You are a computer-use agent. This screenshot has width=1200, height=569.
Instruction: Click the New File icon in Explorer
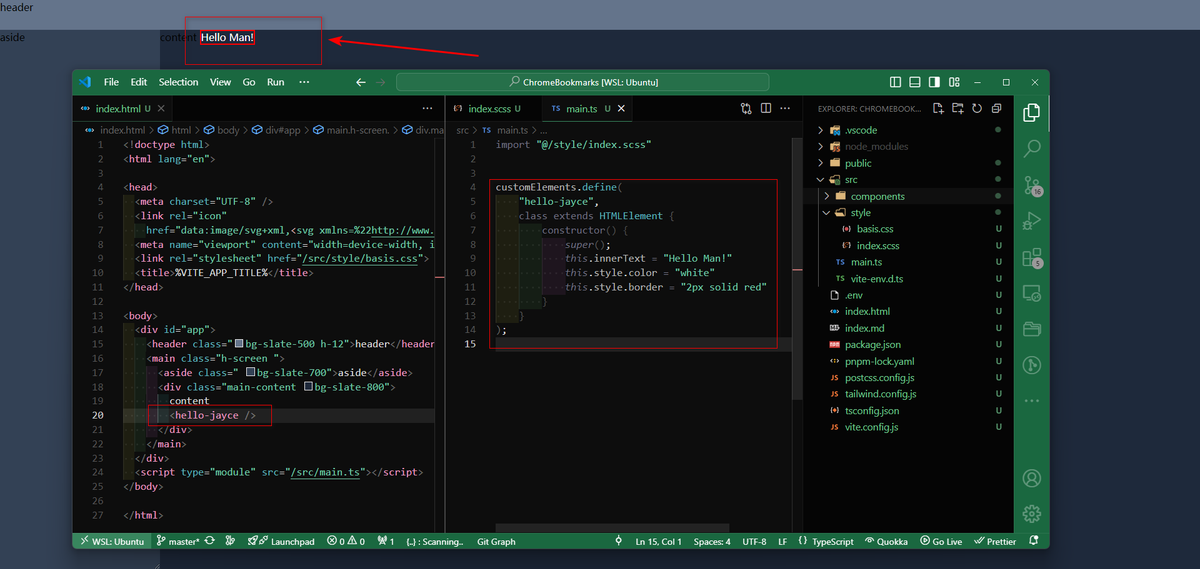tap(938, 108)
